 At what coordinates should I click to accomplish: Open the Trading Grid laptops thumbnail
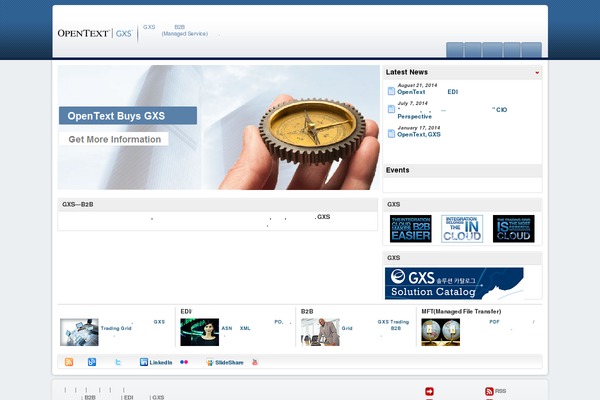coord(79,332)
